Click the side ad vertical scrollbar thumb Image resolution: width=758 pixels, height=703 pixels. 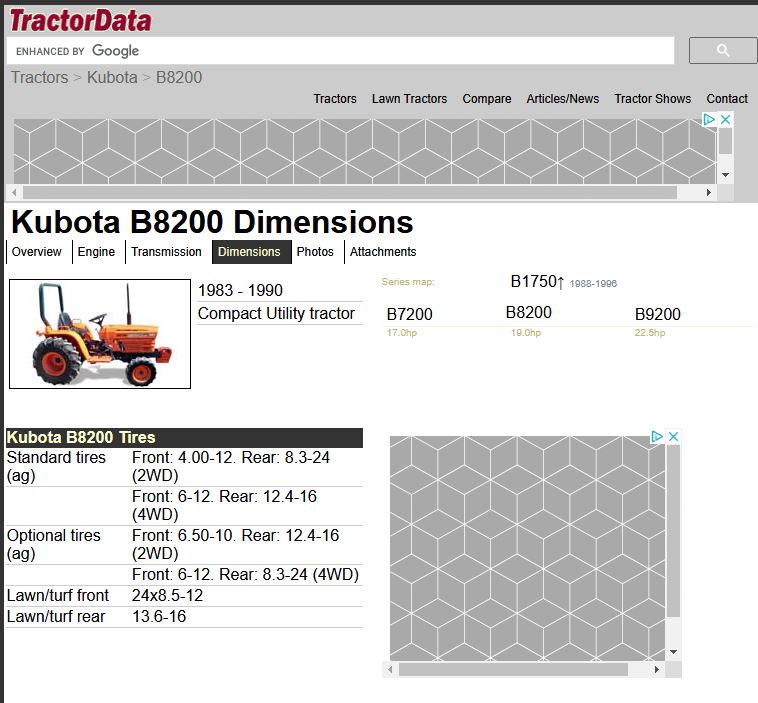673,531
